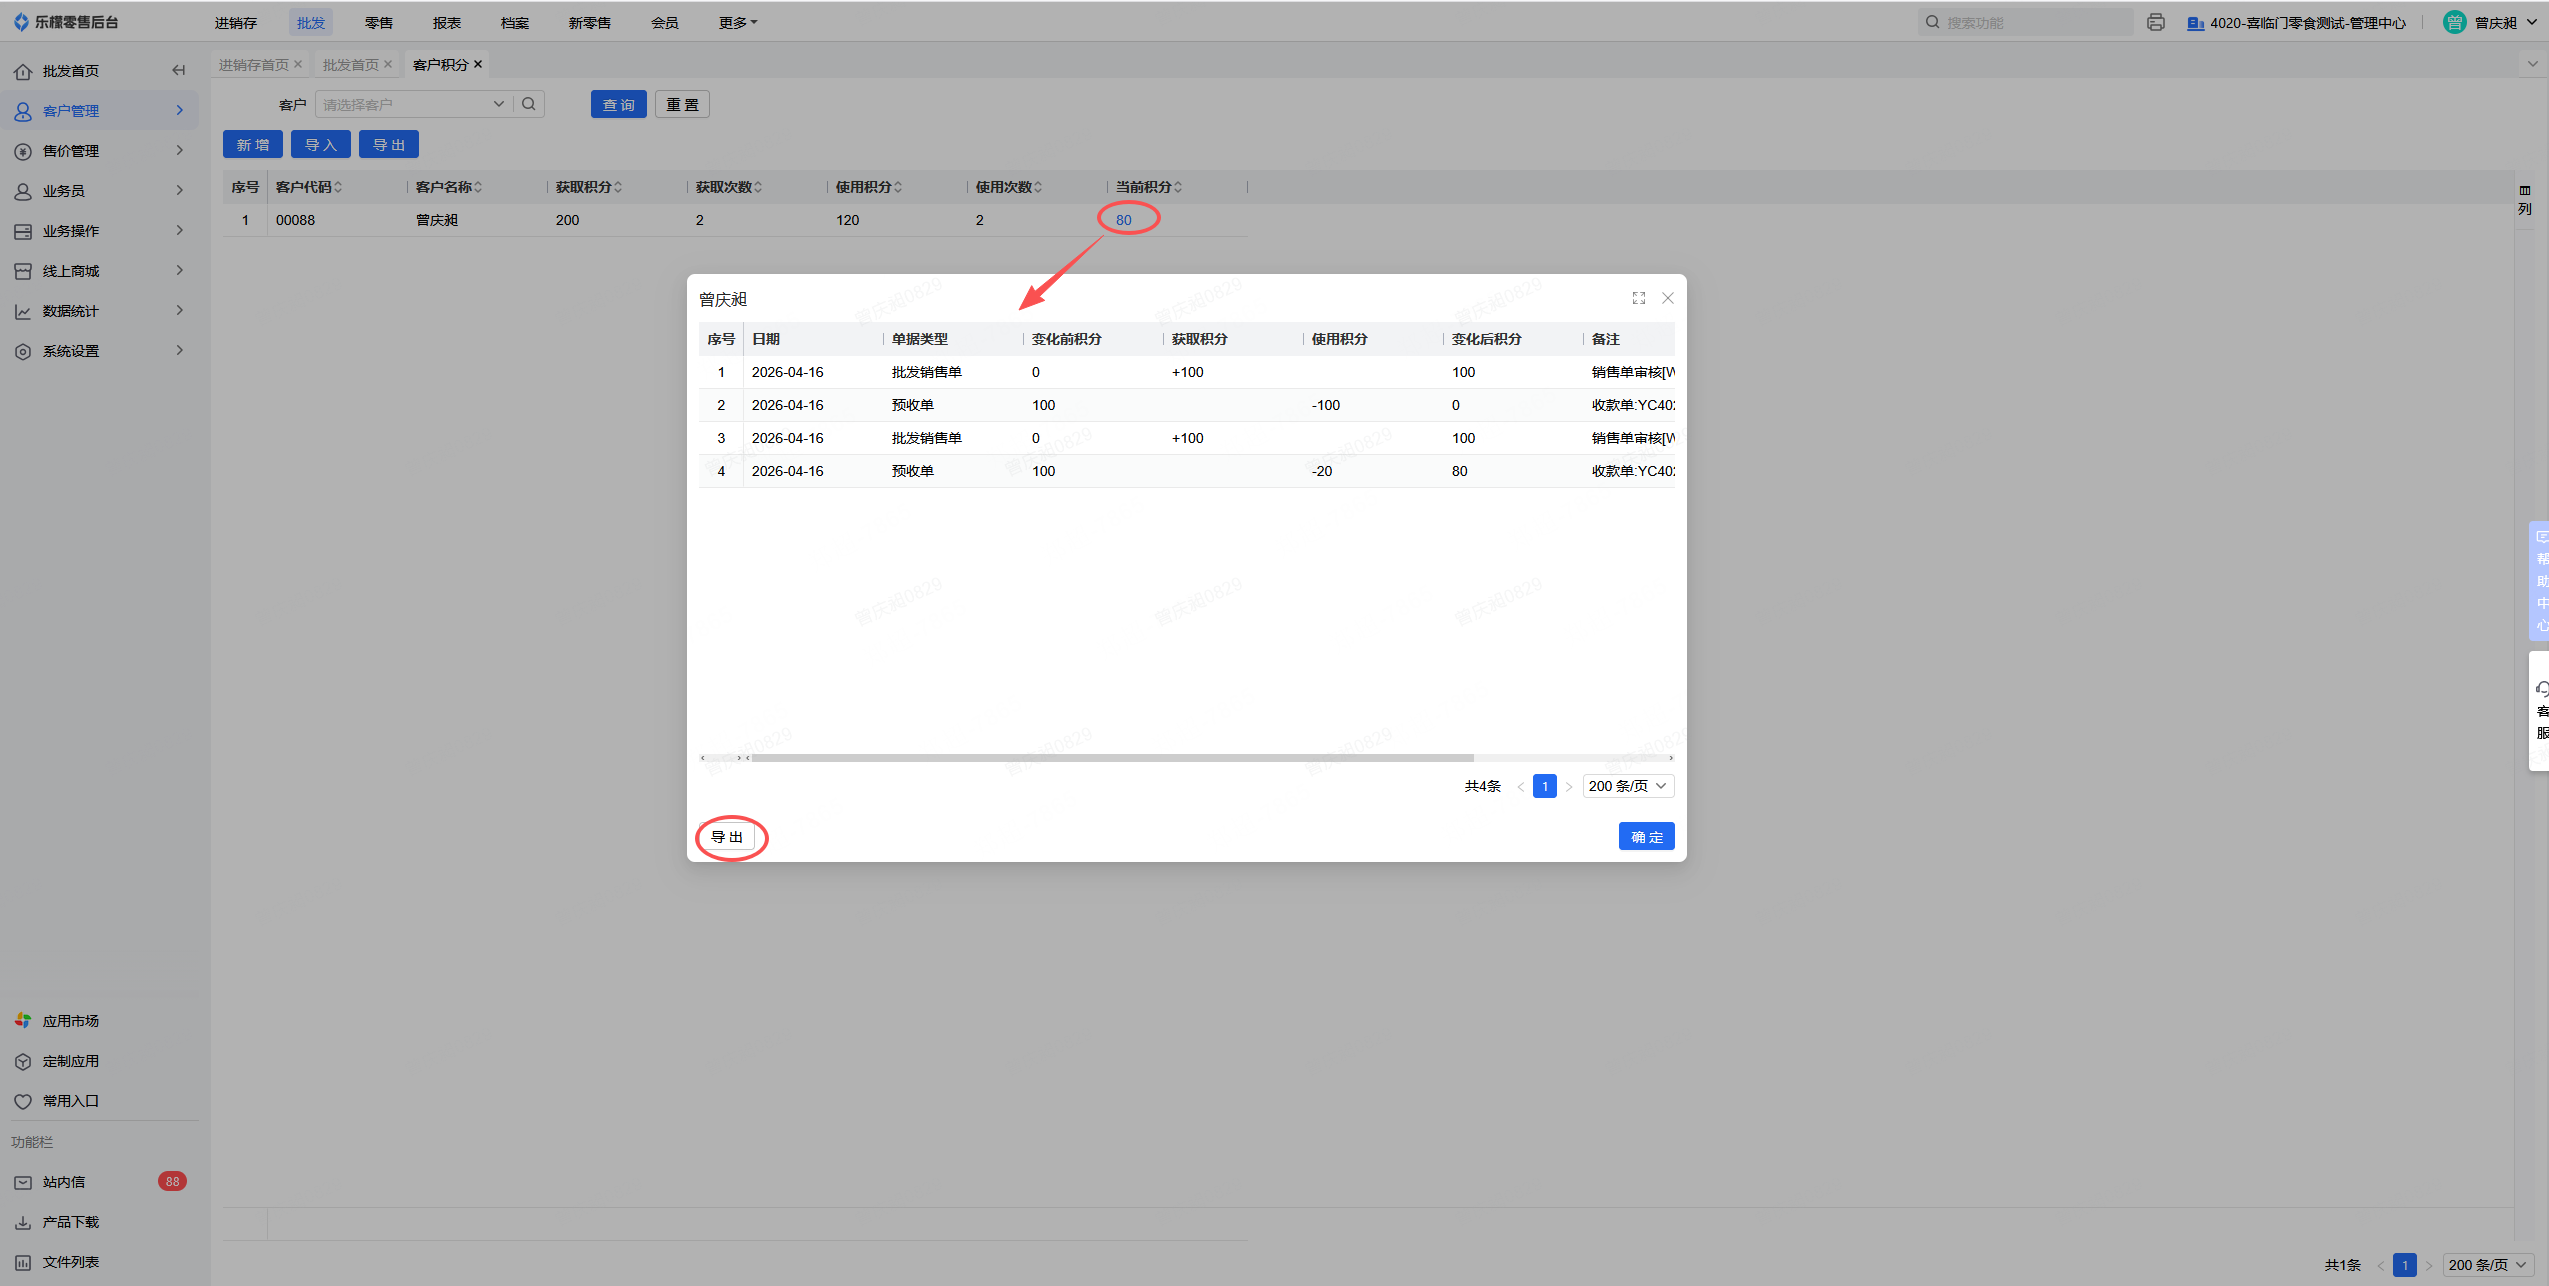The height and width of the screenshot is (1286, 2549).
Task: Expand the 更多 top menu
Action: [737, 22]
